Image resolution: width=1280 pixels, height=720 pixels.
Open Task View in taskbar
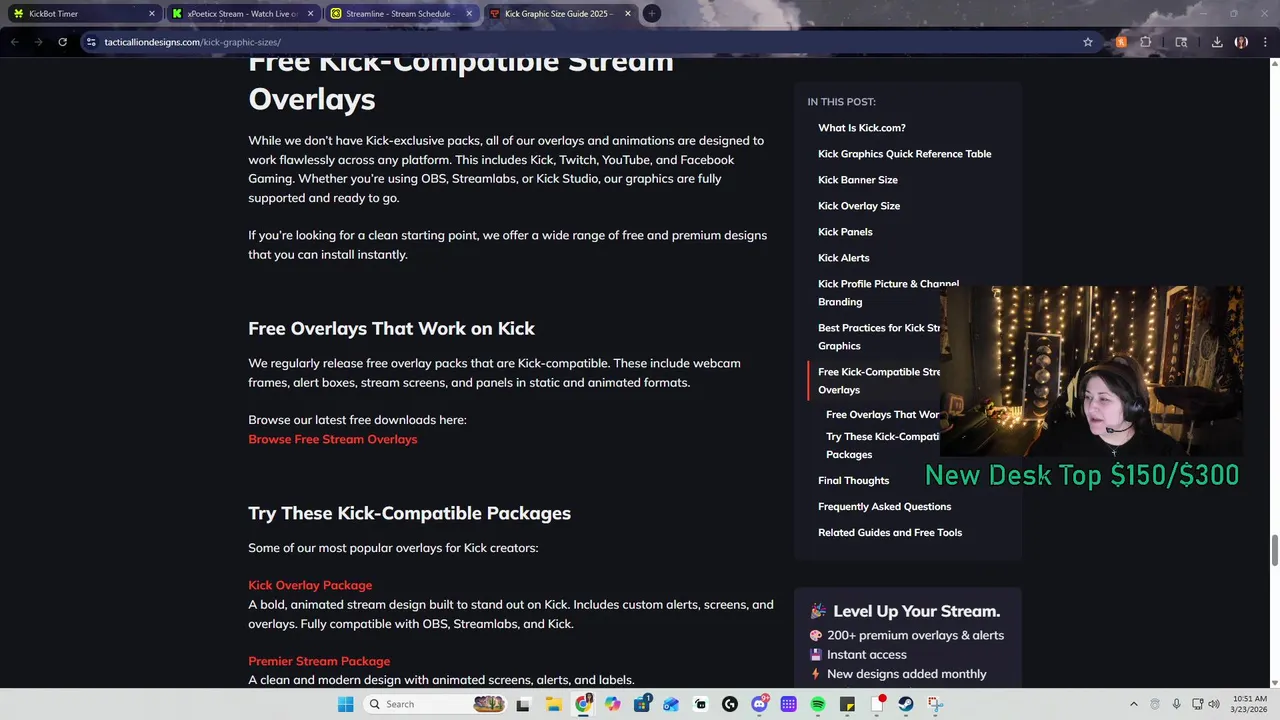(x=522, y=704)
